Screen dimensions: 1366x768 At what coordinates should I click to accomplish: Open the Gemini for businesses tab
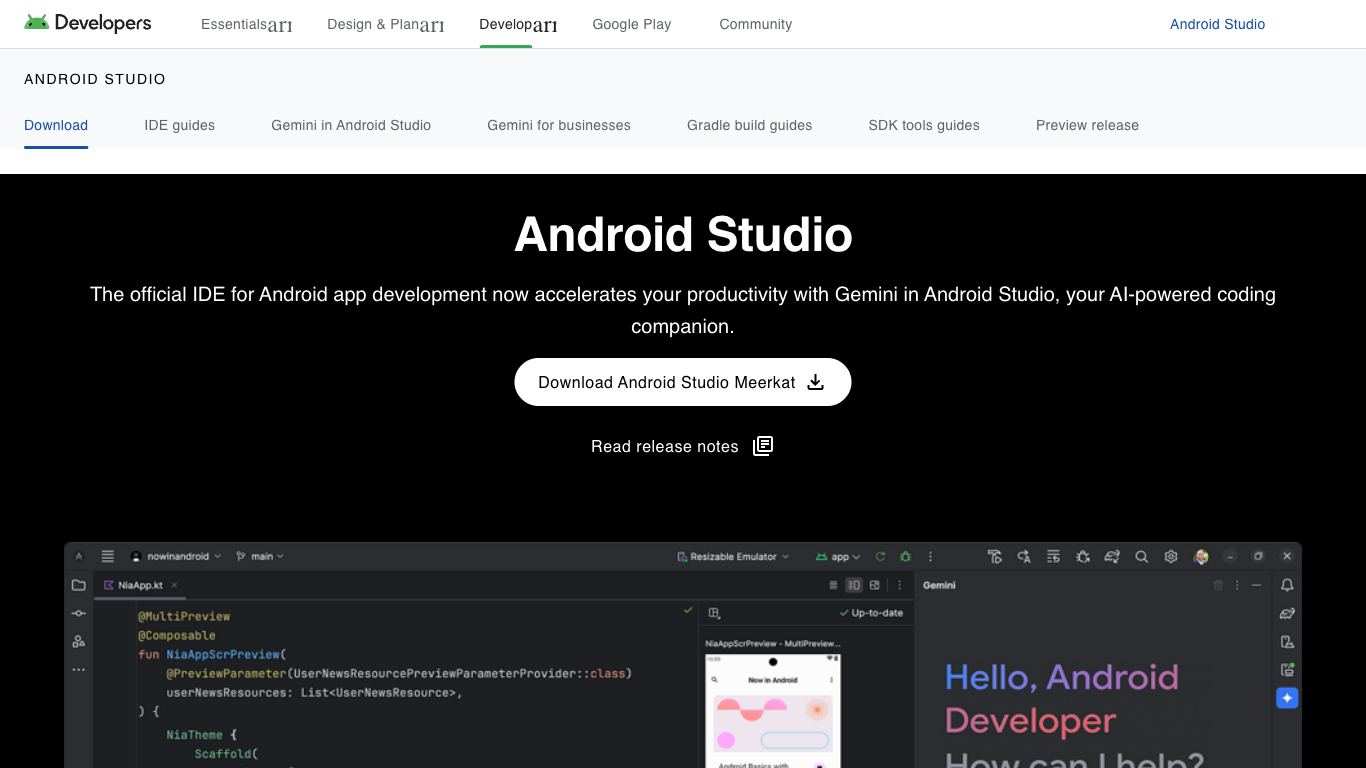click(x=559, y=125)
